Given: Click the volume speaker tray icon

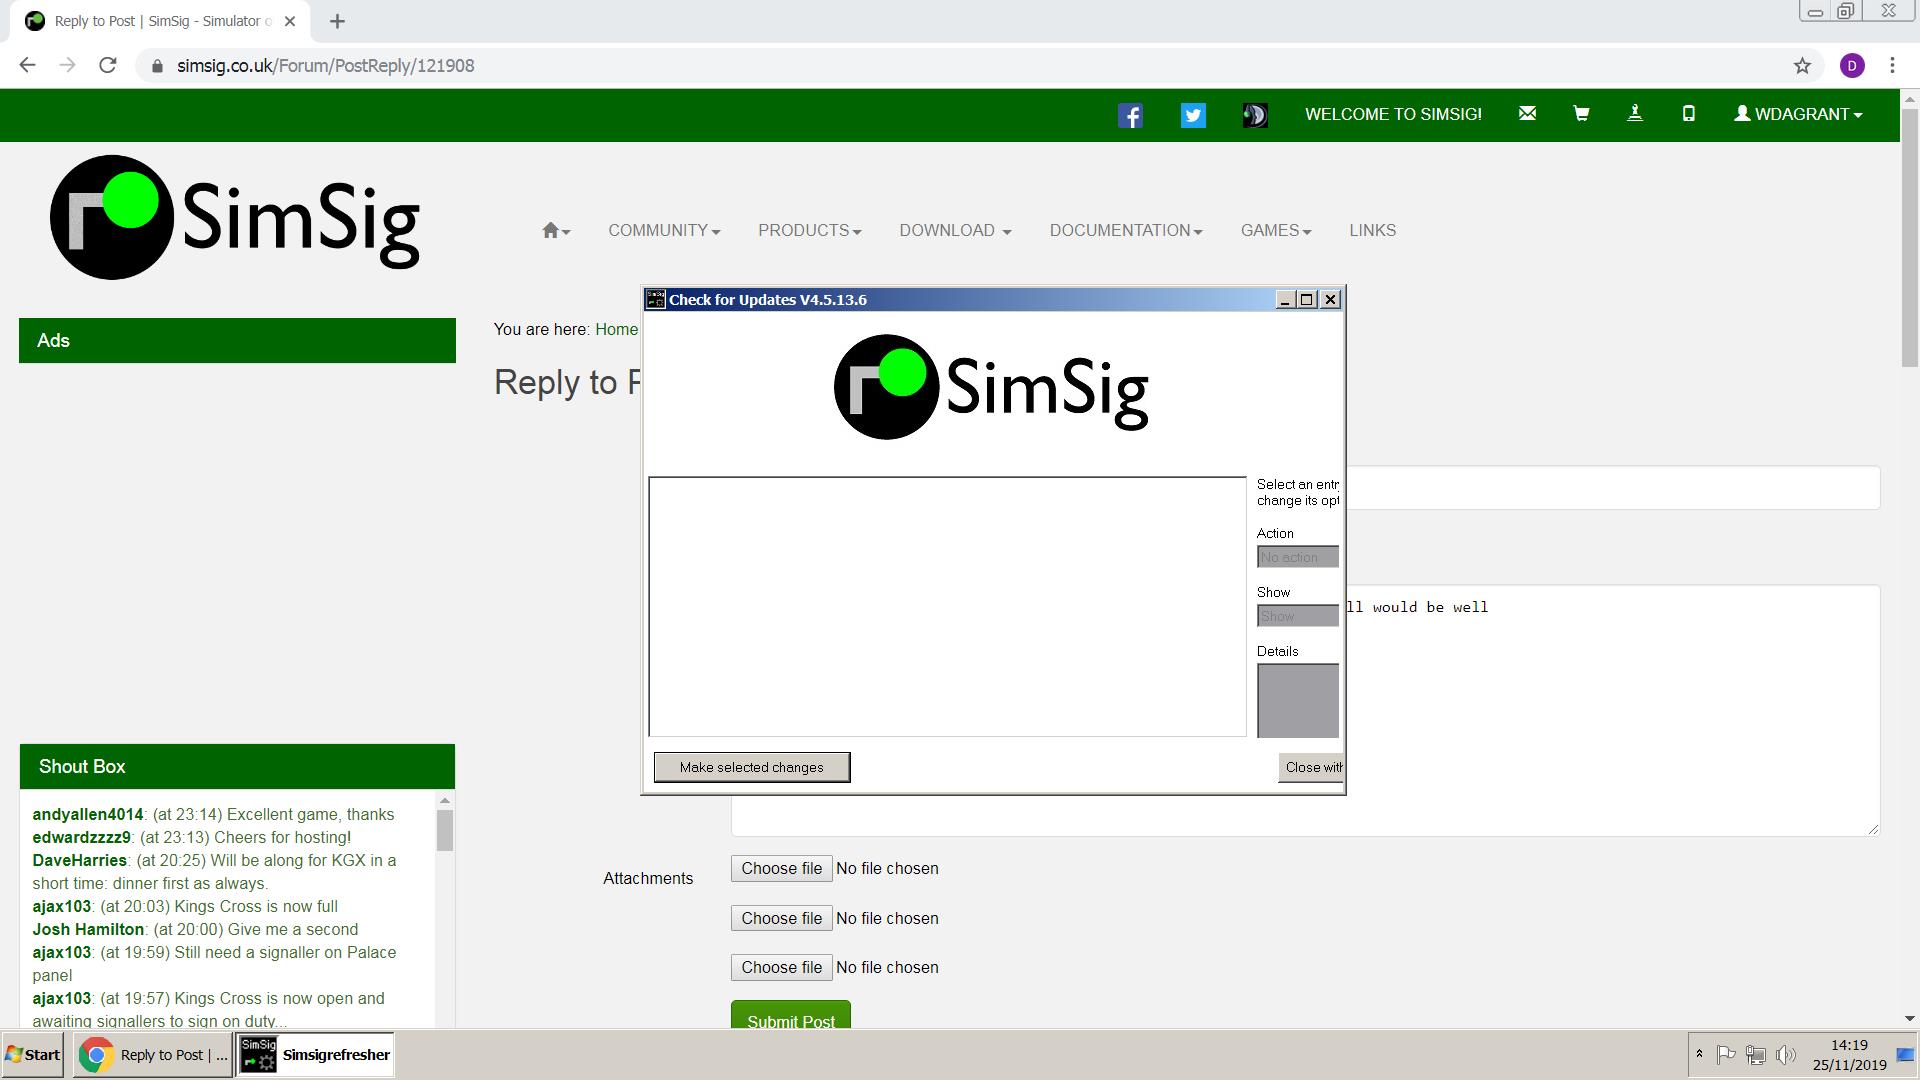Looking at the screenshot, I should point(1786,1054).
